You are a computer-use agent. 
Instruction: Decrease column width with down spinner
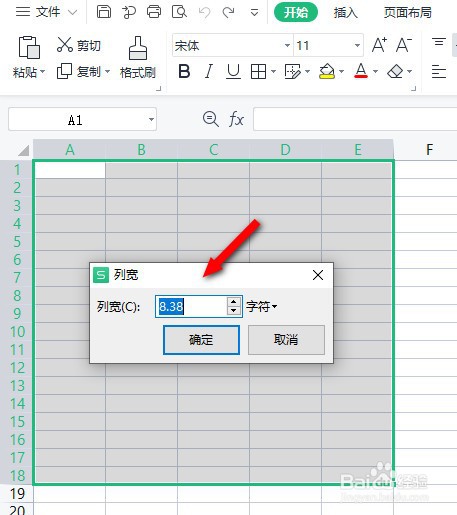(234, 311)
